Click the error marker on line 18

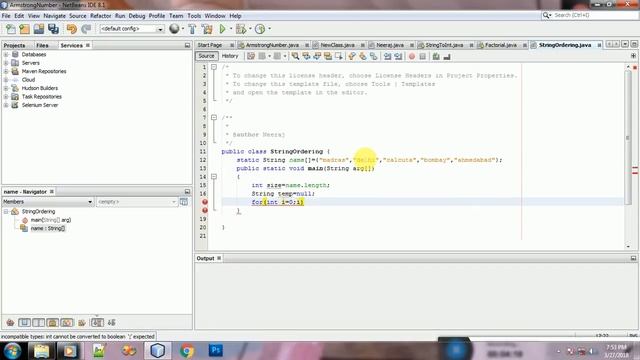[x=205, y=211]
